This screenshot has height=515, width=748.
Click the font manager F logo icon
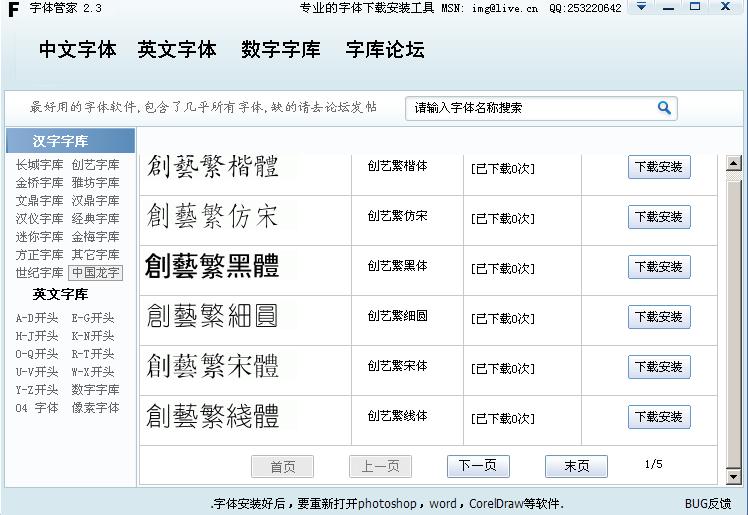pyautogui.click(x=13, y=9)
